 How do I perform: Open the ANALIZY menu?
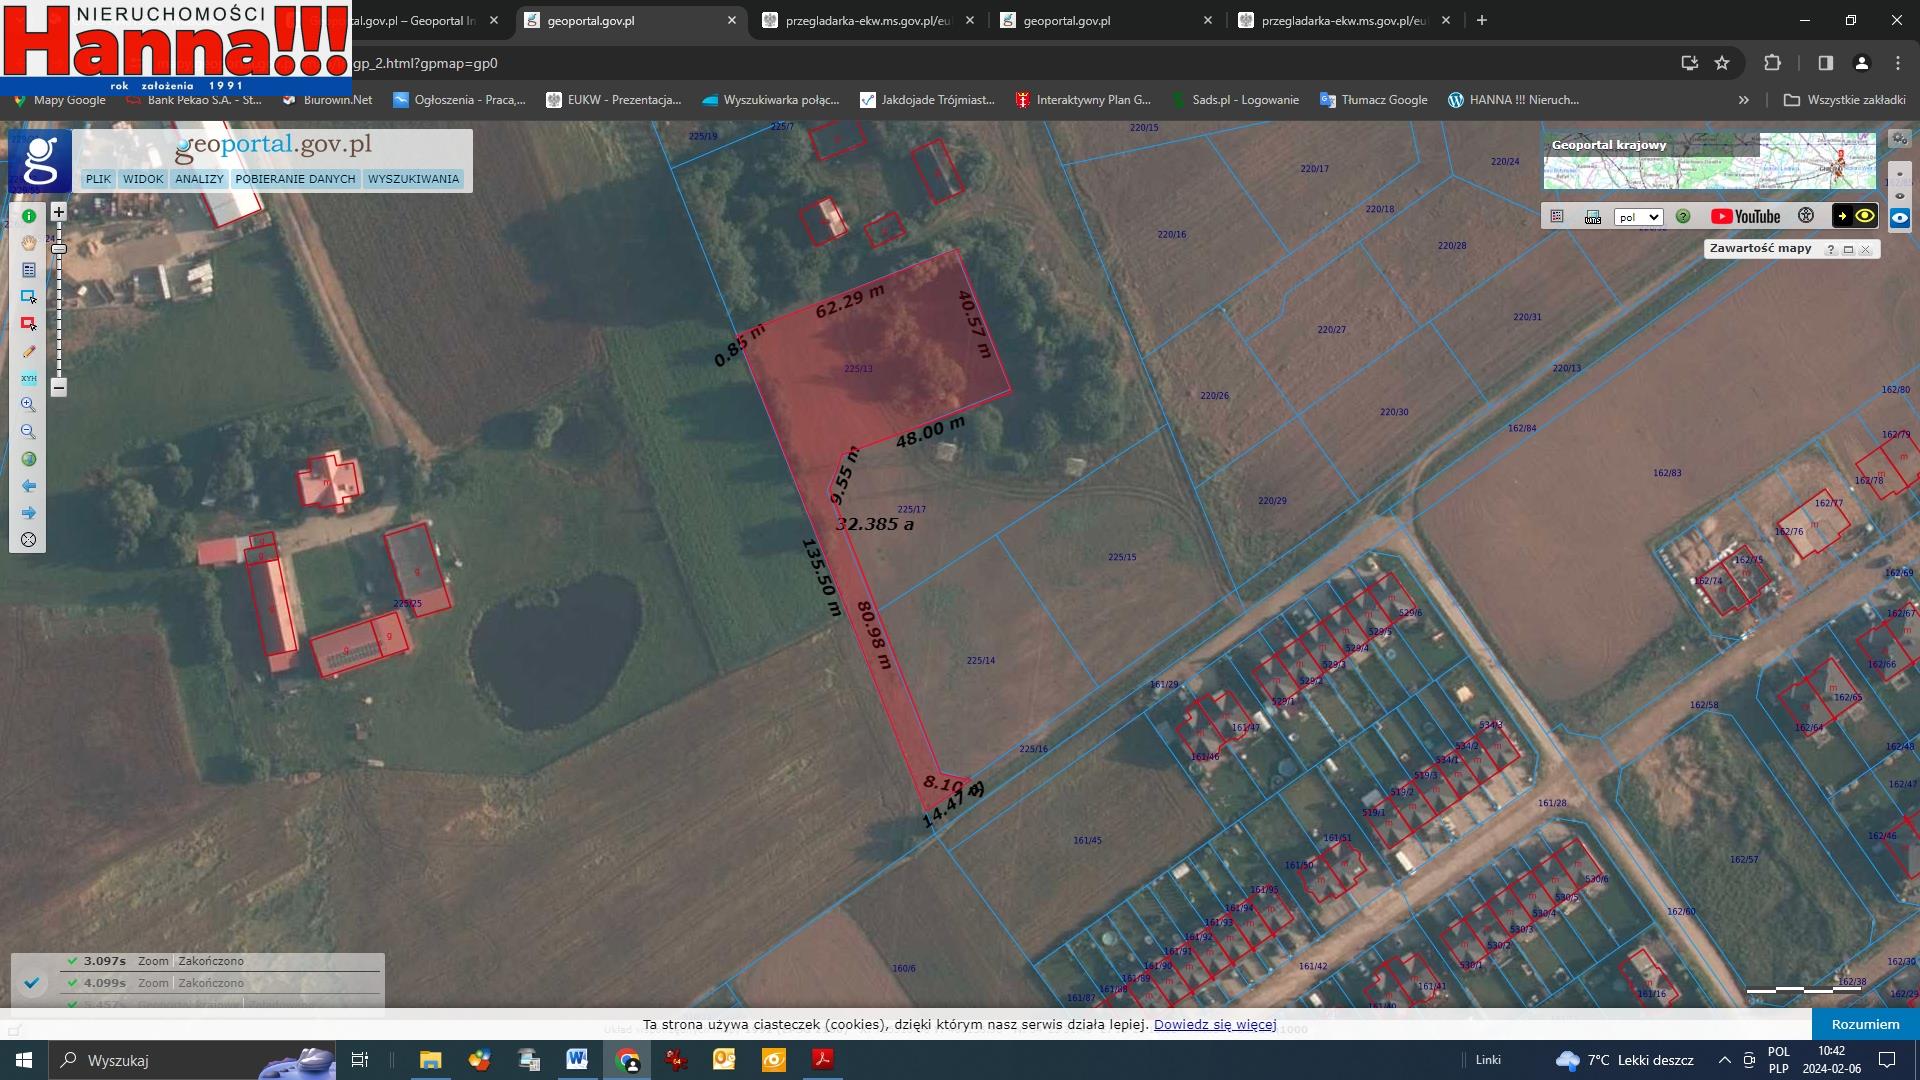point(198,179)
